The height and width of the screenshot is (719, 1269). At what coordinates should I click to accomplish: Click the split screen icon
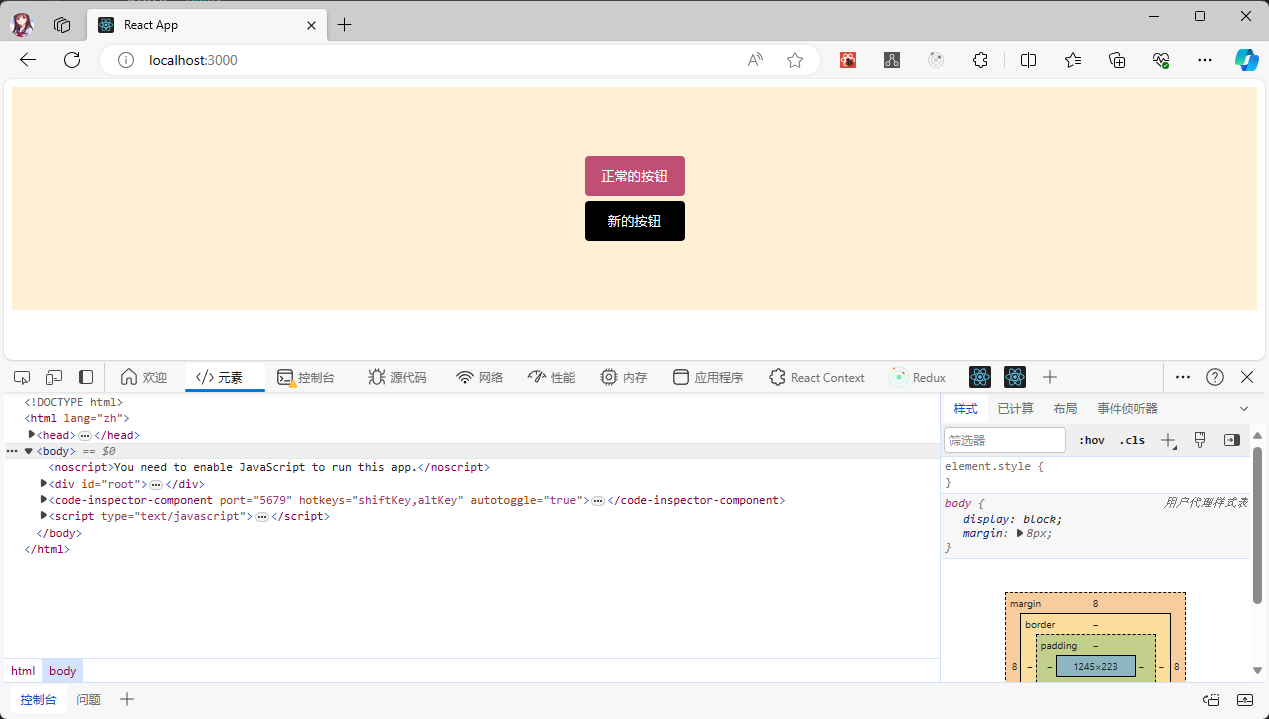(1028, 60)
